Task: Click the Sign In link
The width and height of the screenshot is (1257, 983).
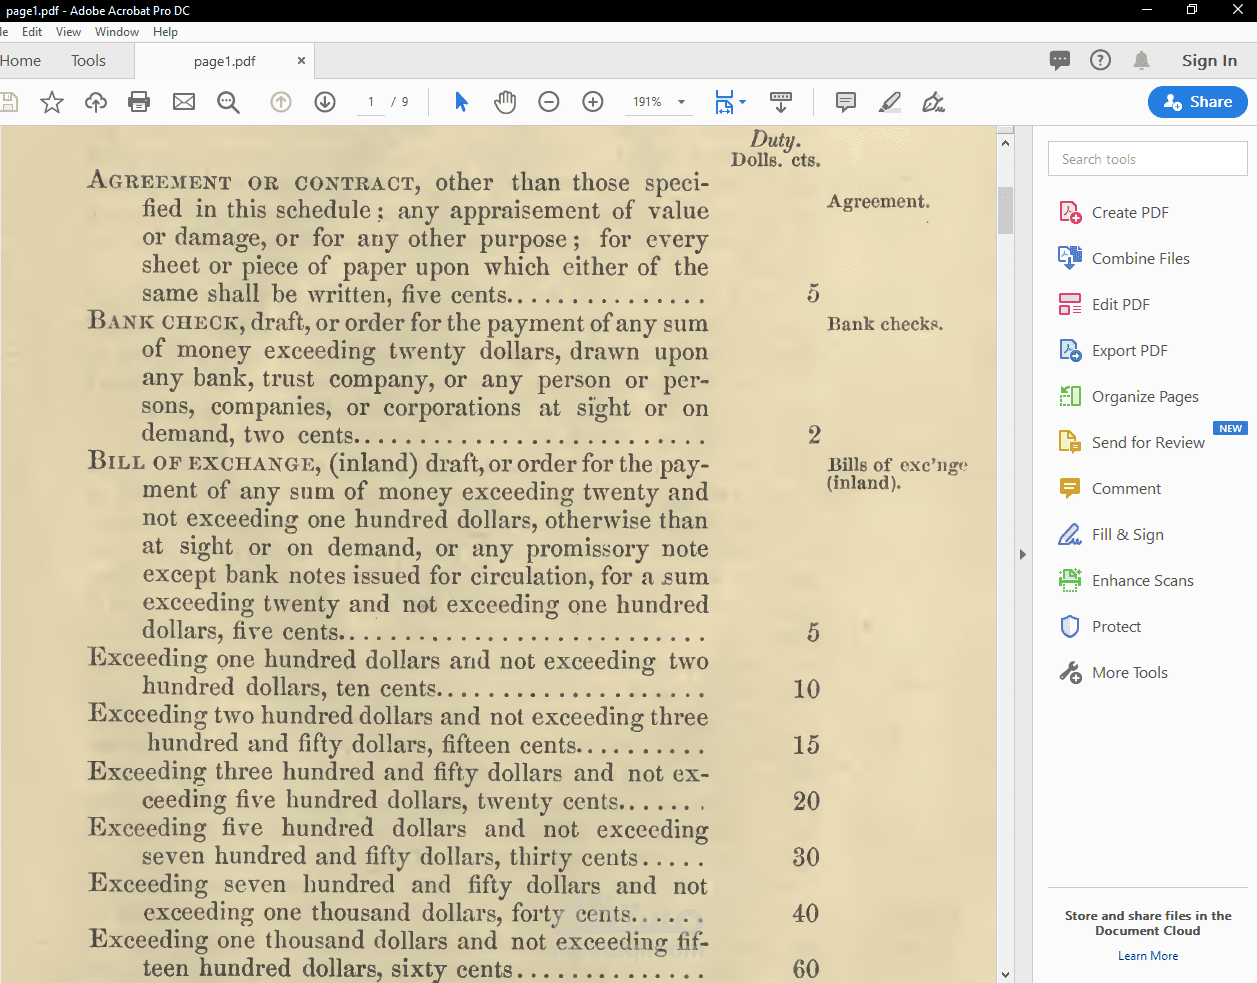Action: pos(1209,60)
